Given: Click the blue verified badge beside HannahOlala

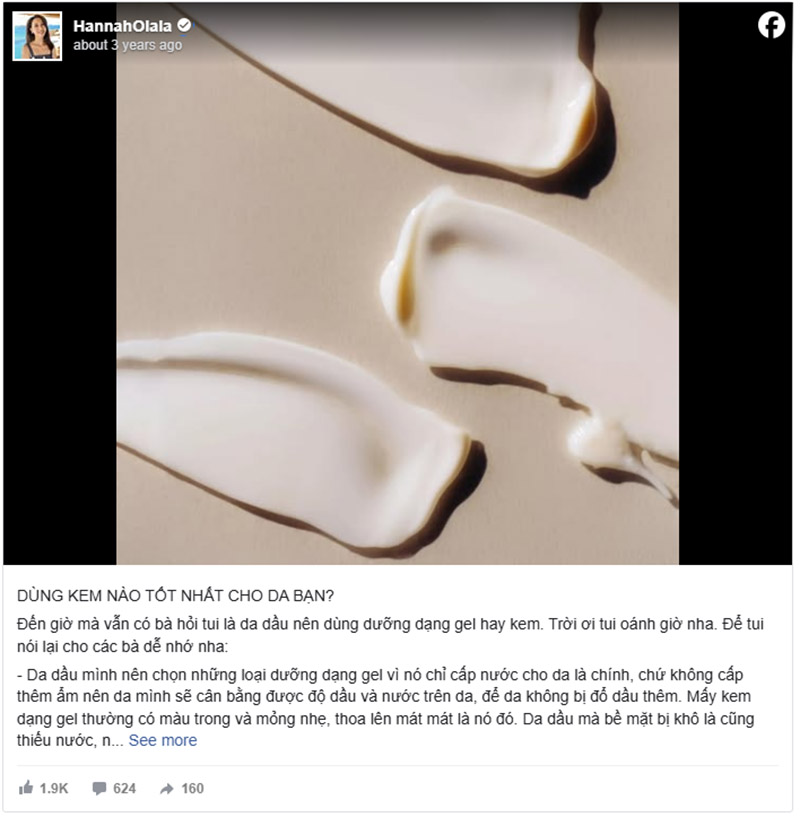Looking at the screenshot, I should click(185, 25).
